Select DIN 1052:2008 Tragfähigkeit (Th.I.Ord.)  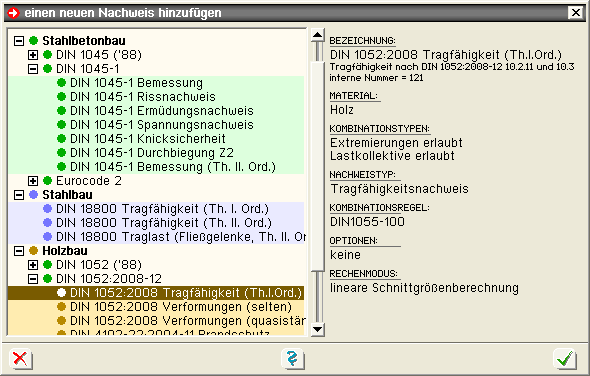[156, 293]
